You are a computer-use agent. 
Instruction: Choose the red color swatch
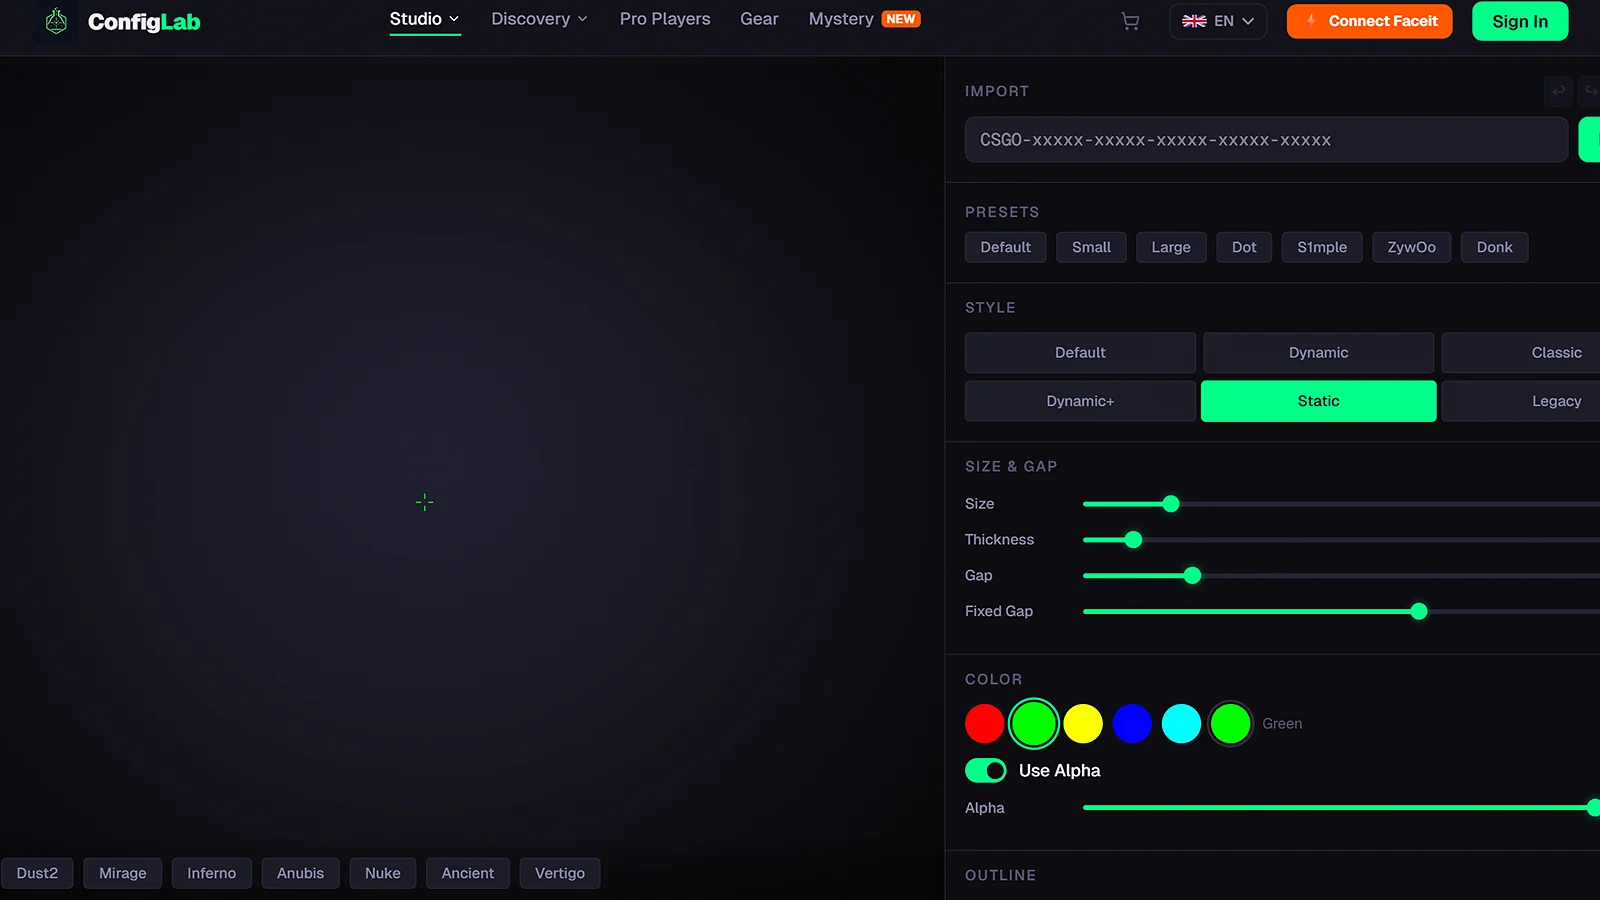tap(985, 724)
